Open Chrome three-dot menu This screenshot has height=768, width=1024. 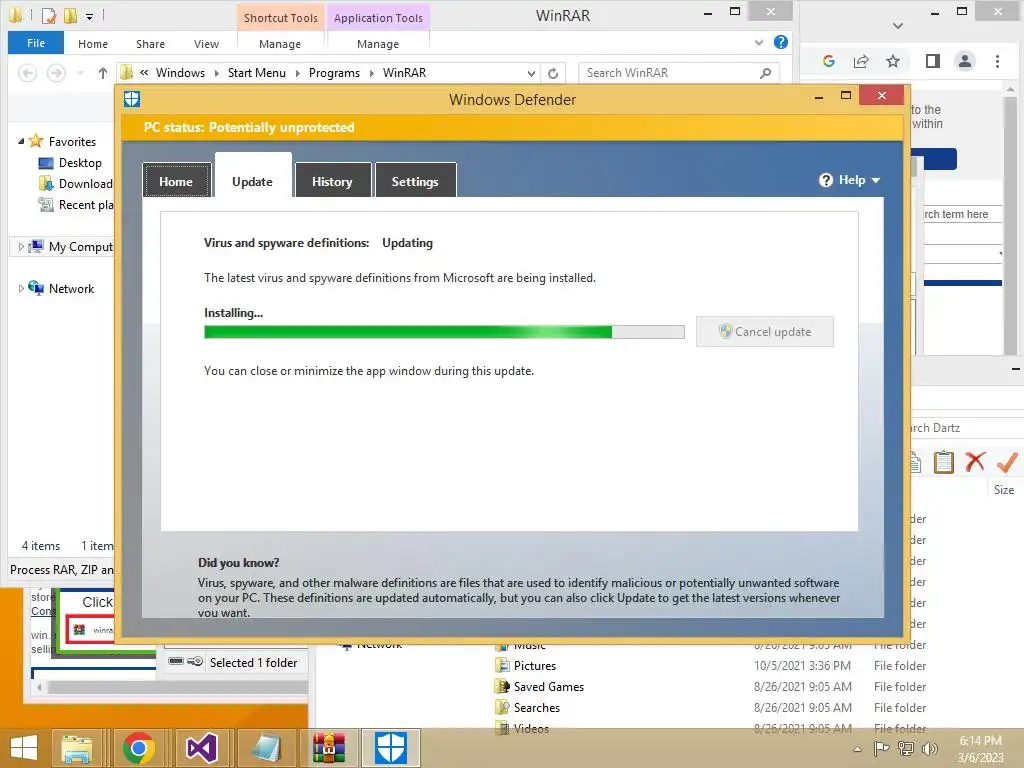pyautogui.click(x=997, y=61)
